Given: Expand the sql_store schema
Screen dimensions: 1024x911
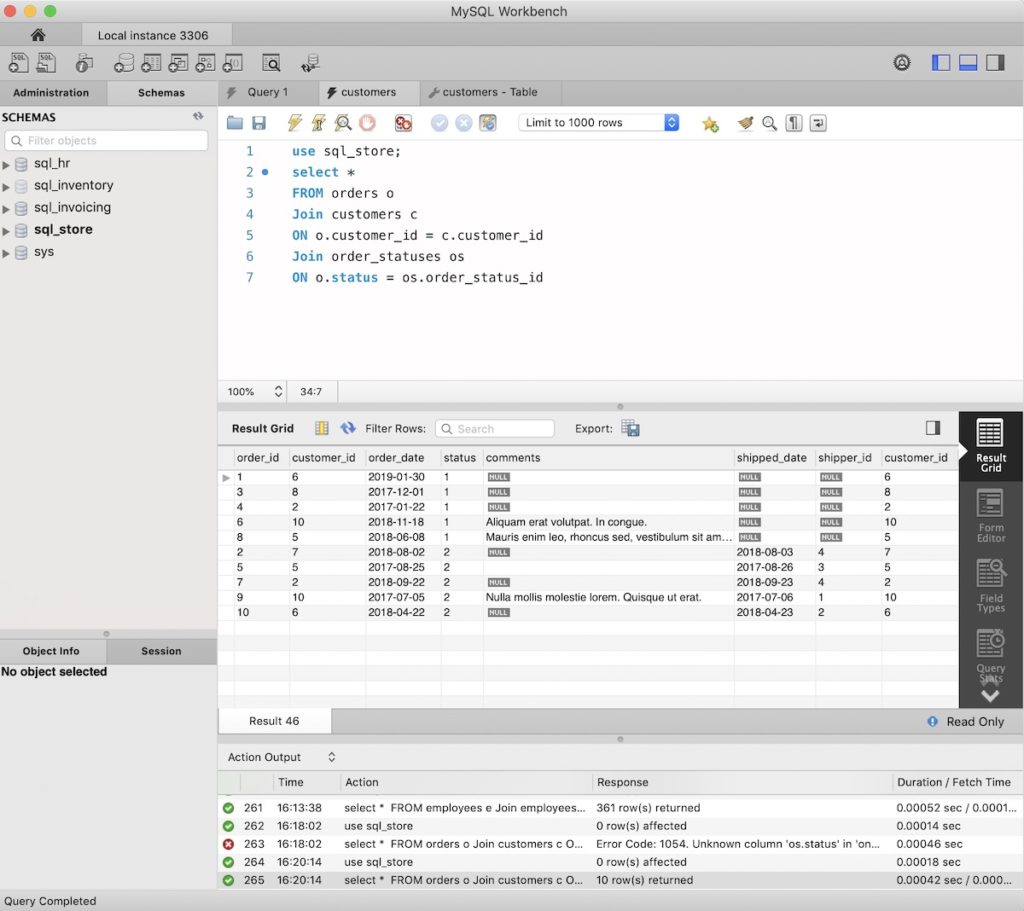Looking at the screenshot, I should point(6,231).
